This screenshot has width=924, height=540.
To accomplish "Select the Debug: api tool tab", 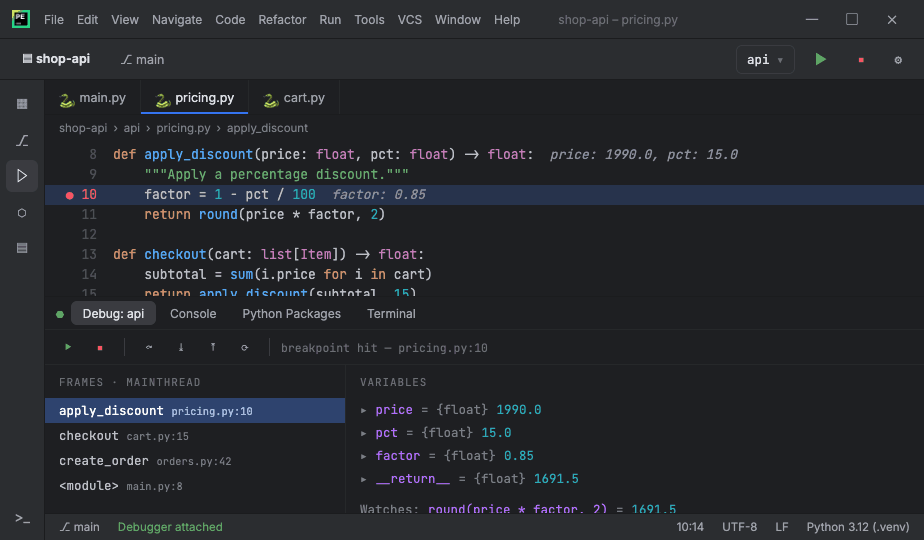I will pos(113,314).
